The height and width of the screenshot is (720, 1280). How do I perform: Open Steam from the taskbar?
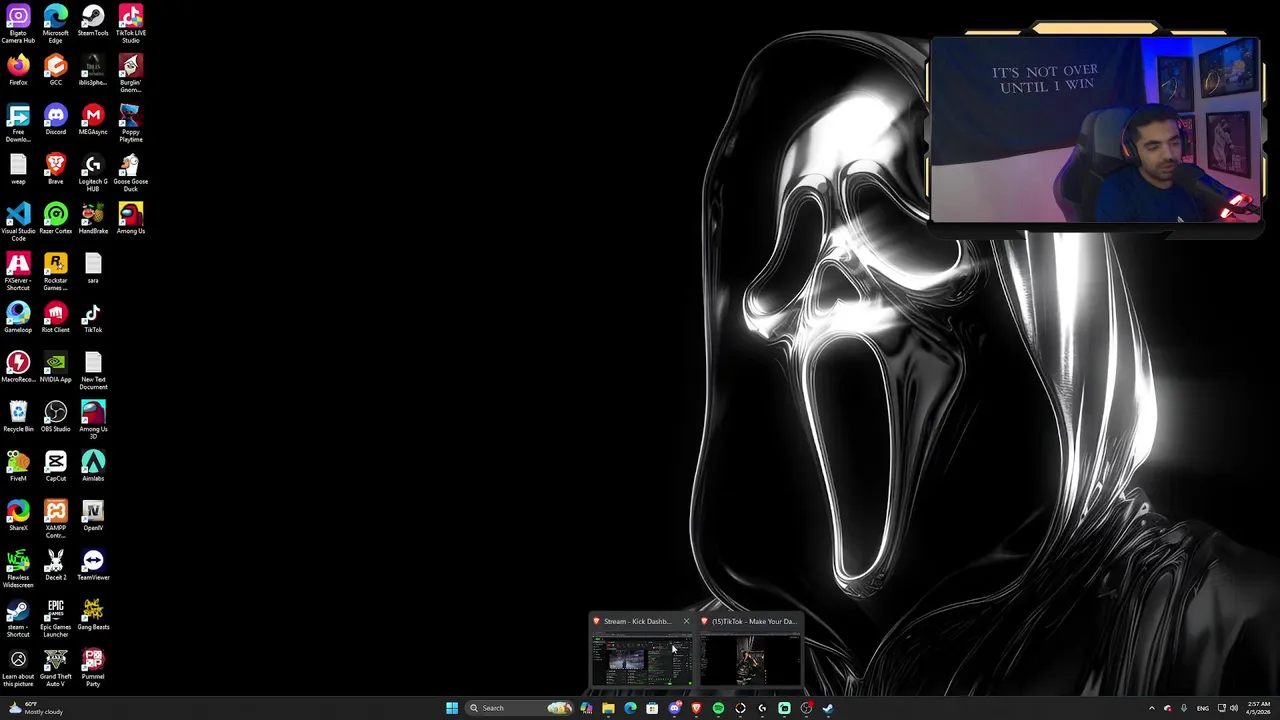828,708
